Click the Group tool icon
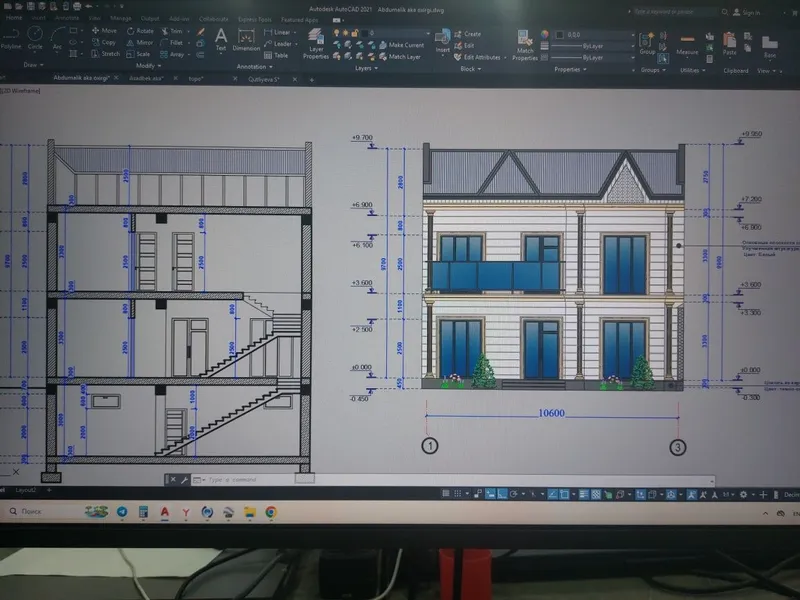800x600 pixels. (647, 44)
